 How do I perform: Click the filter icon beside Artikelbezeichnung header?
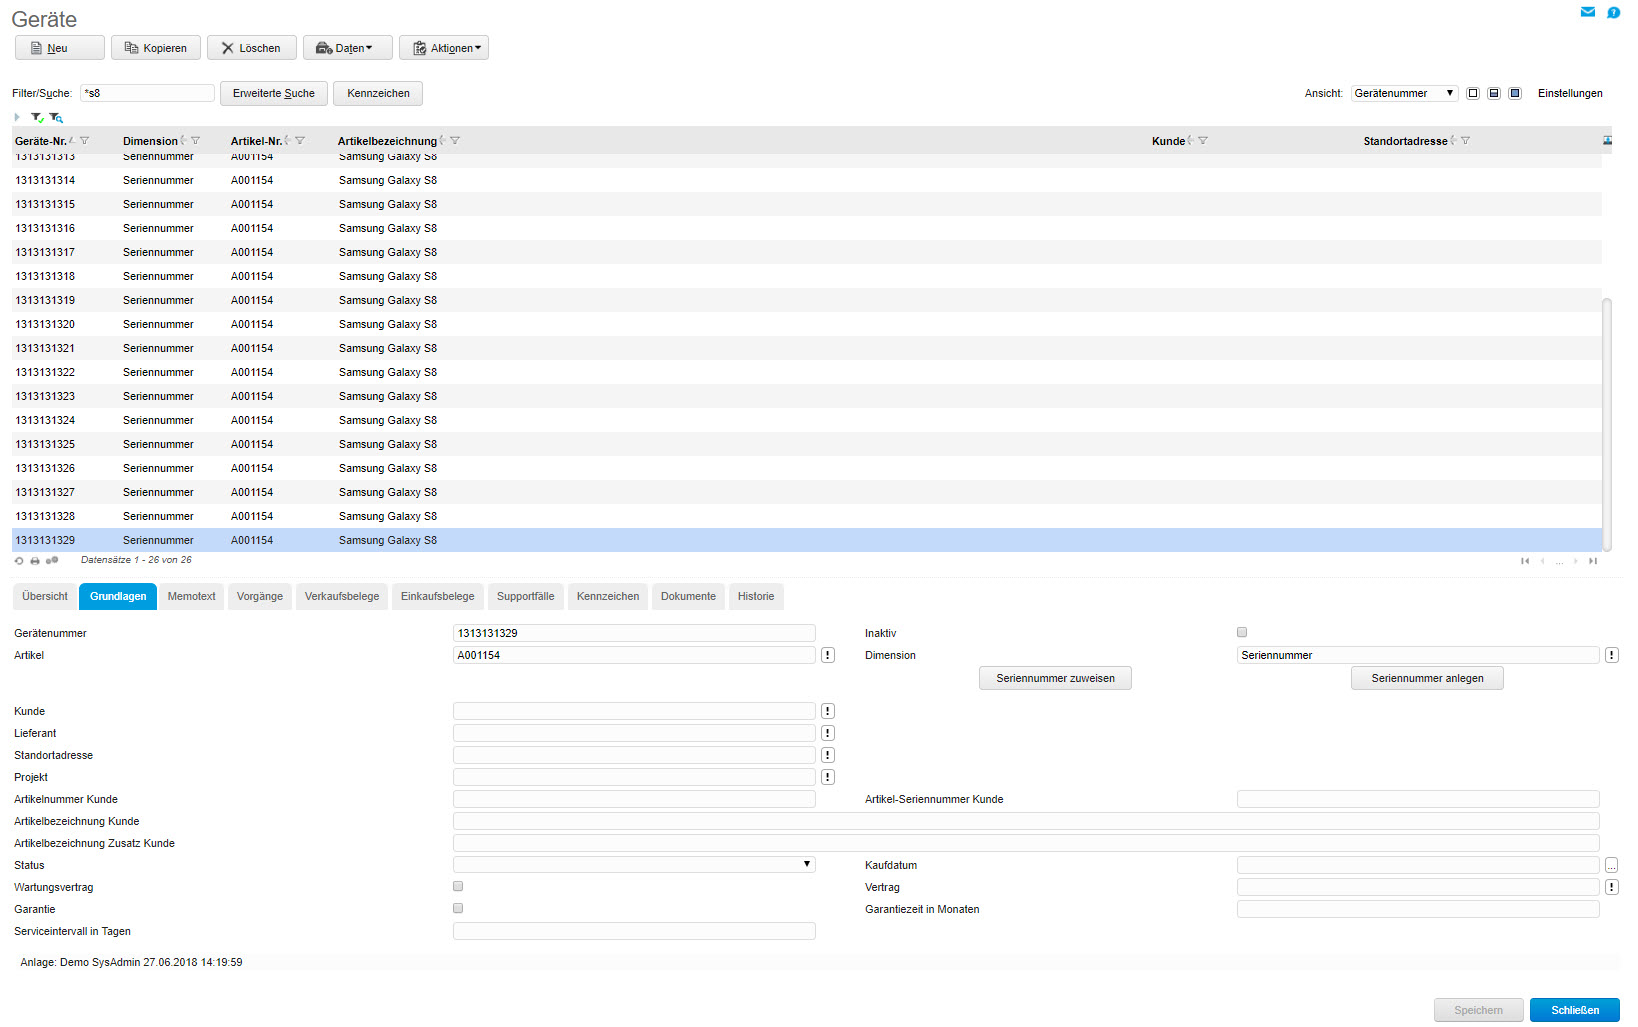coord(455,141)
